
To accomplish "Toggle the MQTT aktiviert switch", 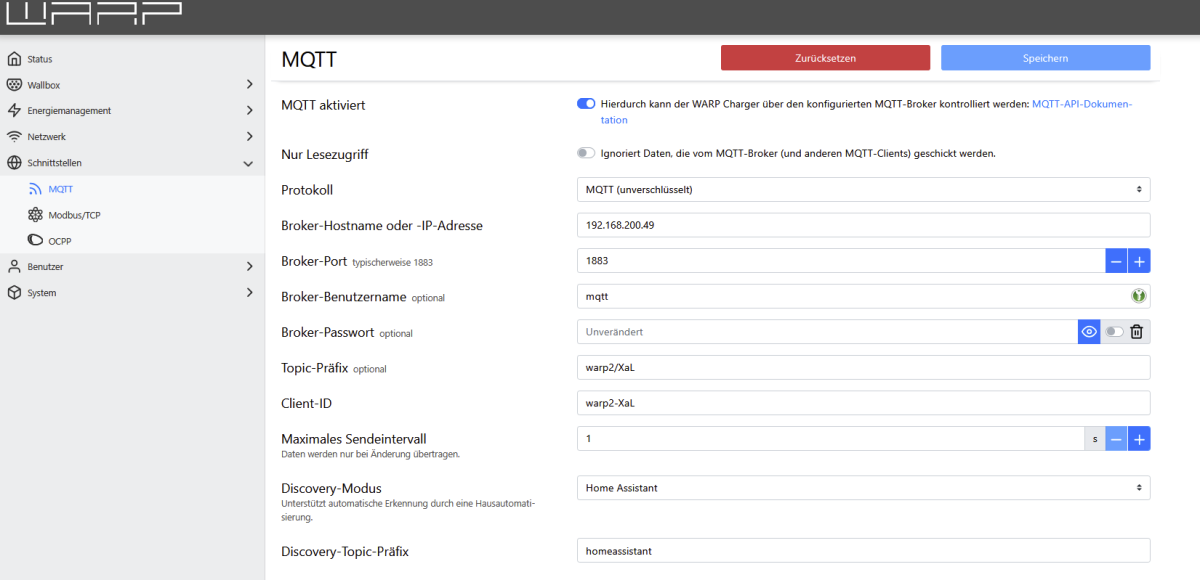I will 586,104.
